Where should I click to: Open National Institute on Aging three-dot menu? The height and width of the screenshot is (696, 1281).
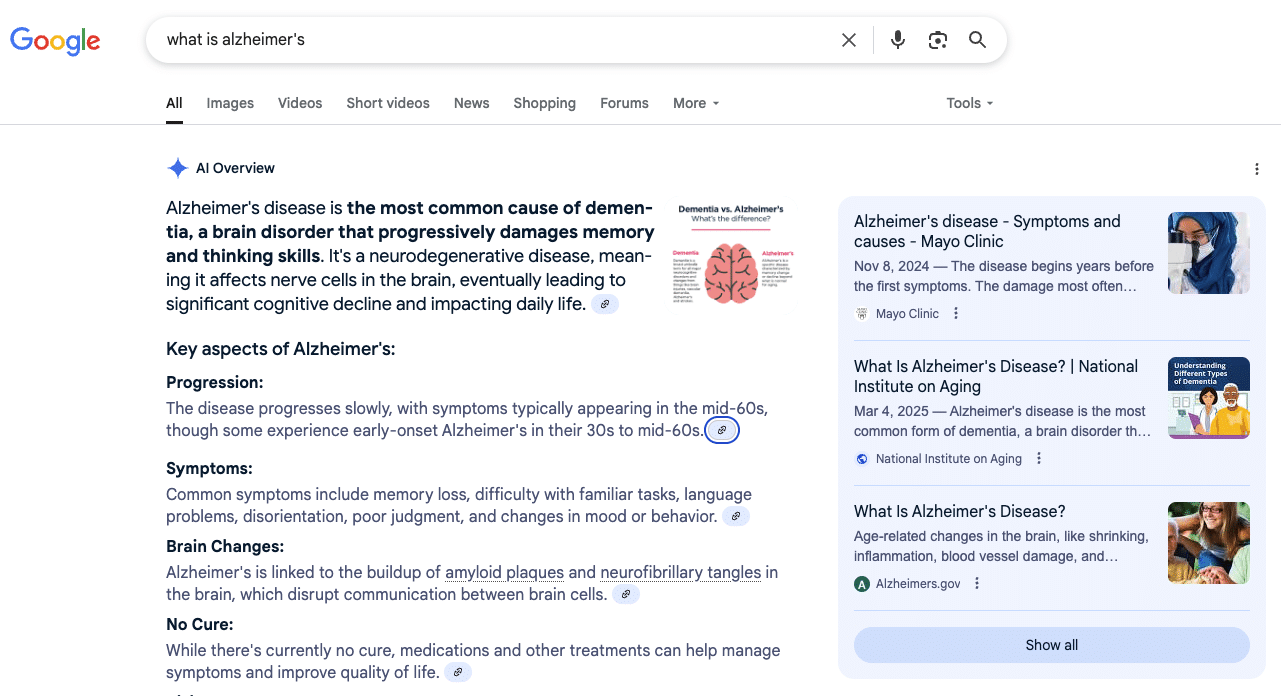[1039, 459]
